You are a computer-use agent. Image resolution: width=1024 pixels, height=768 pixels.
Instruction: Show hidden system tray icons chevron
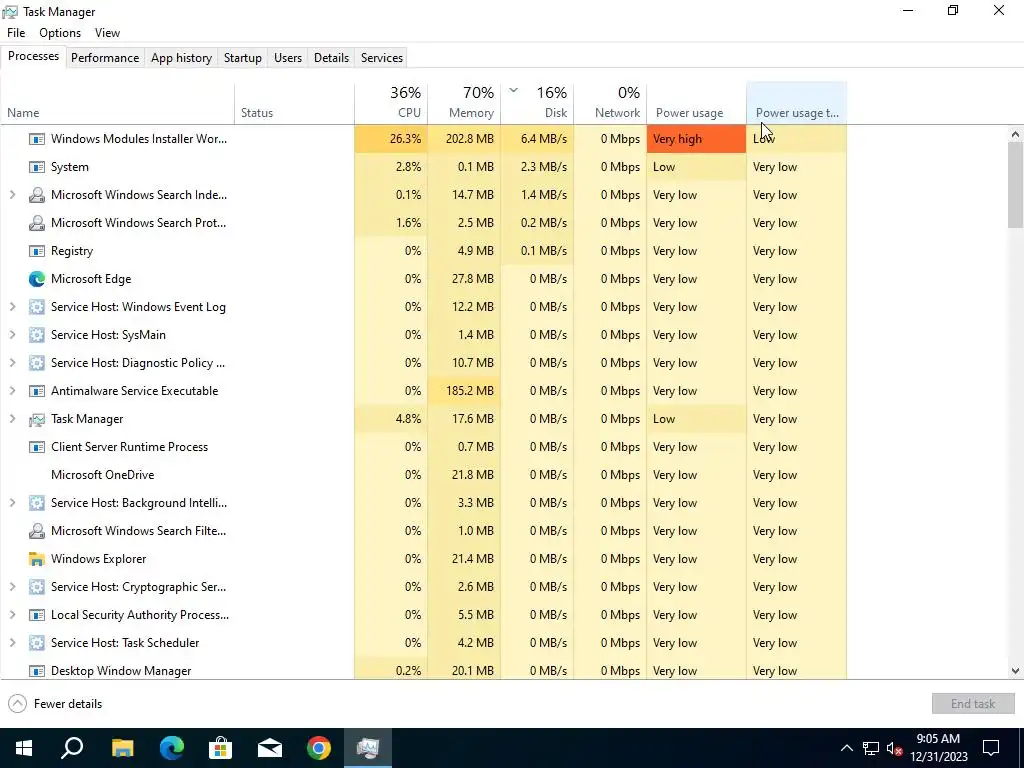point(846,748)
